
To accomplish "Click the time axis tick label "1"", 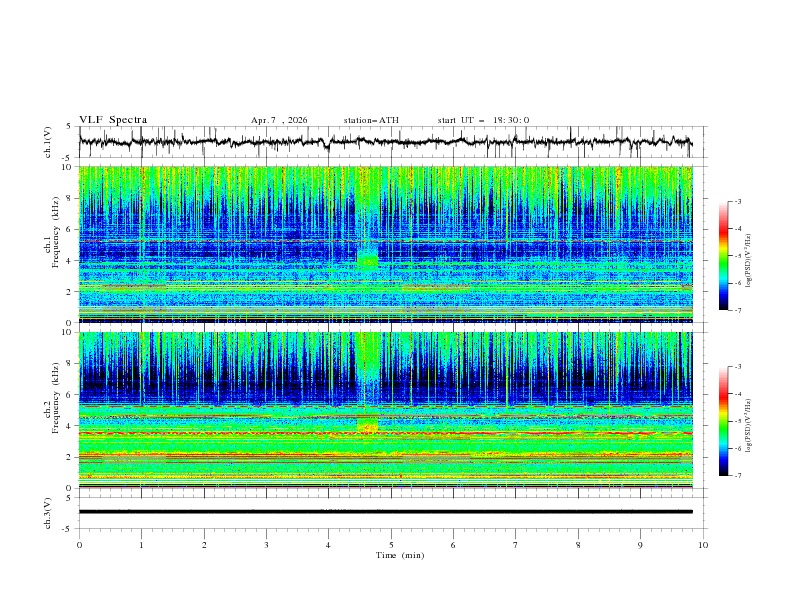I will click(x=141, y=545).
